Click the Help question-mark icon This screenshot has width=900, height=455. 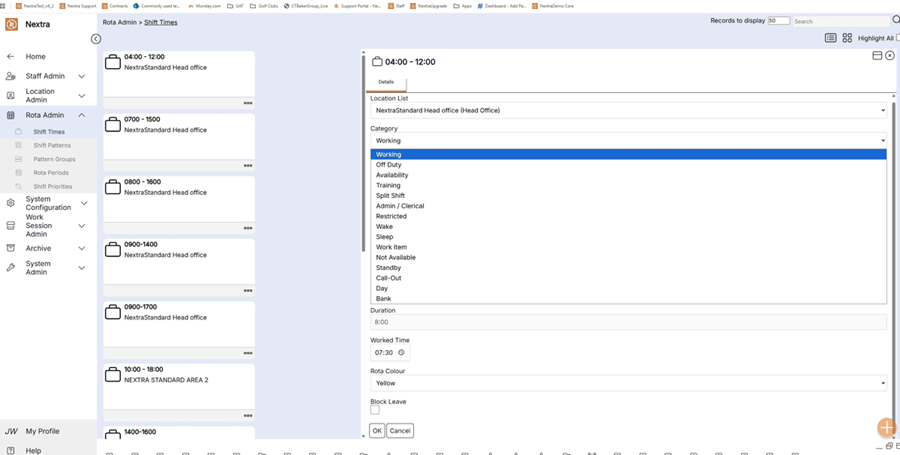click(10, 451)
